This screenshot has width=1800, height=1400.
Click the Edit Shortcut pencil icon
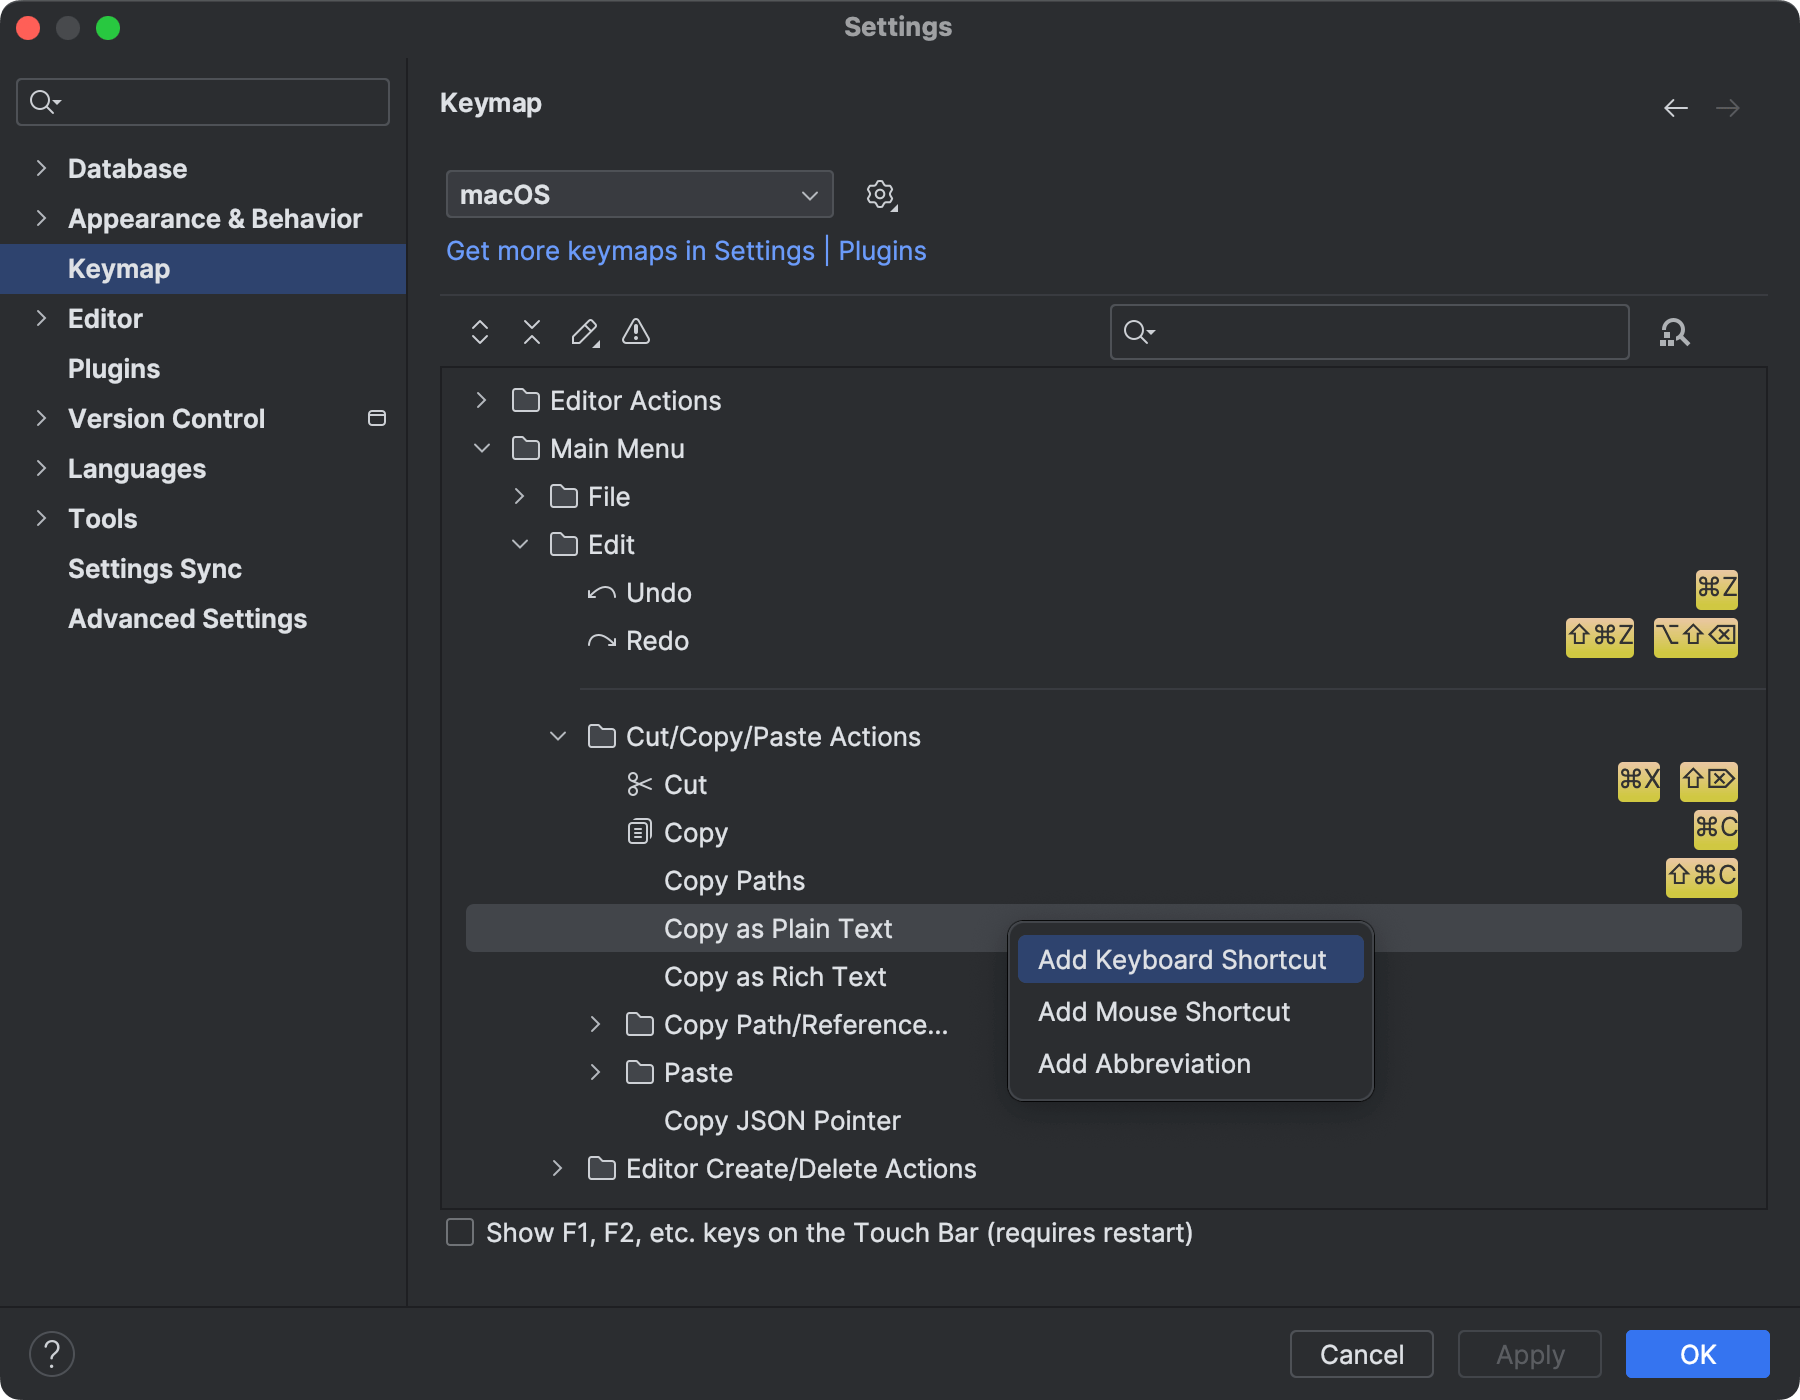(584, 332)
